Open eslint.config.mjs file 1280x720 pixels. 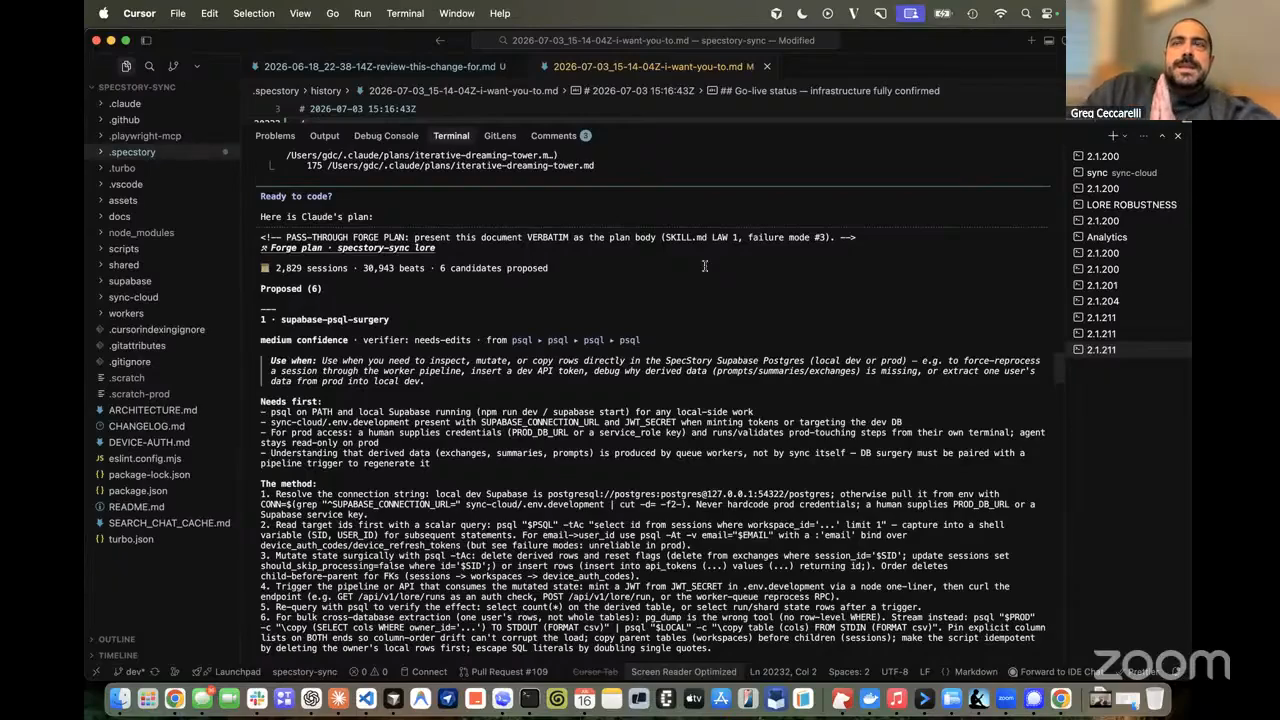pos(160,458)
